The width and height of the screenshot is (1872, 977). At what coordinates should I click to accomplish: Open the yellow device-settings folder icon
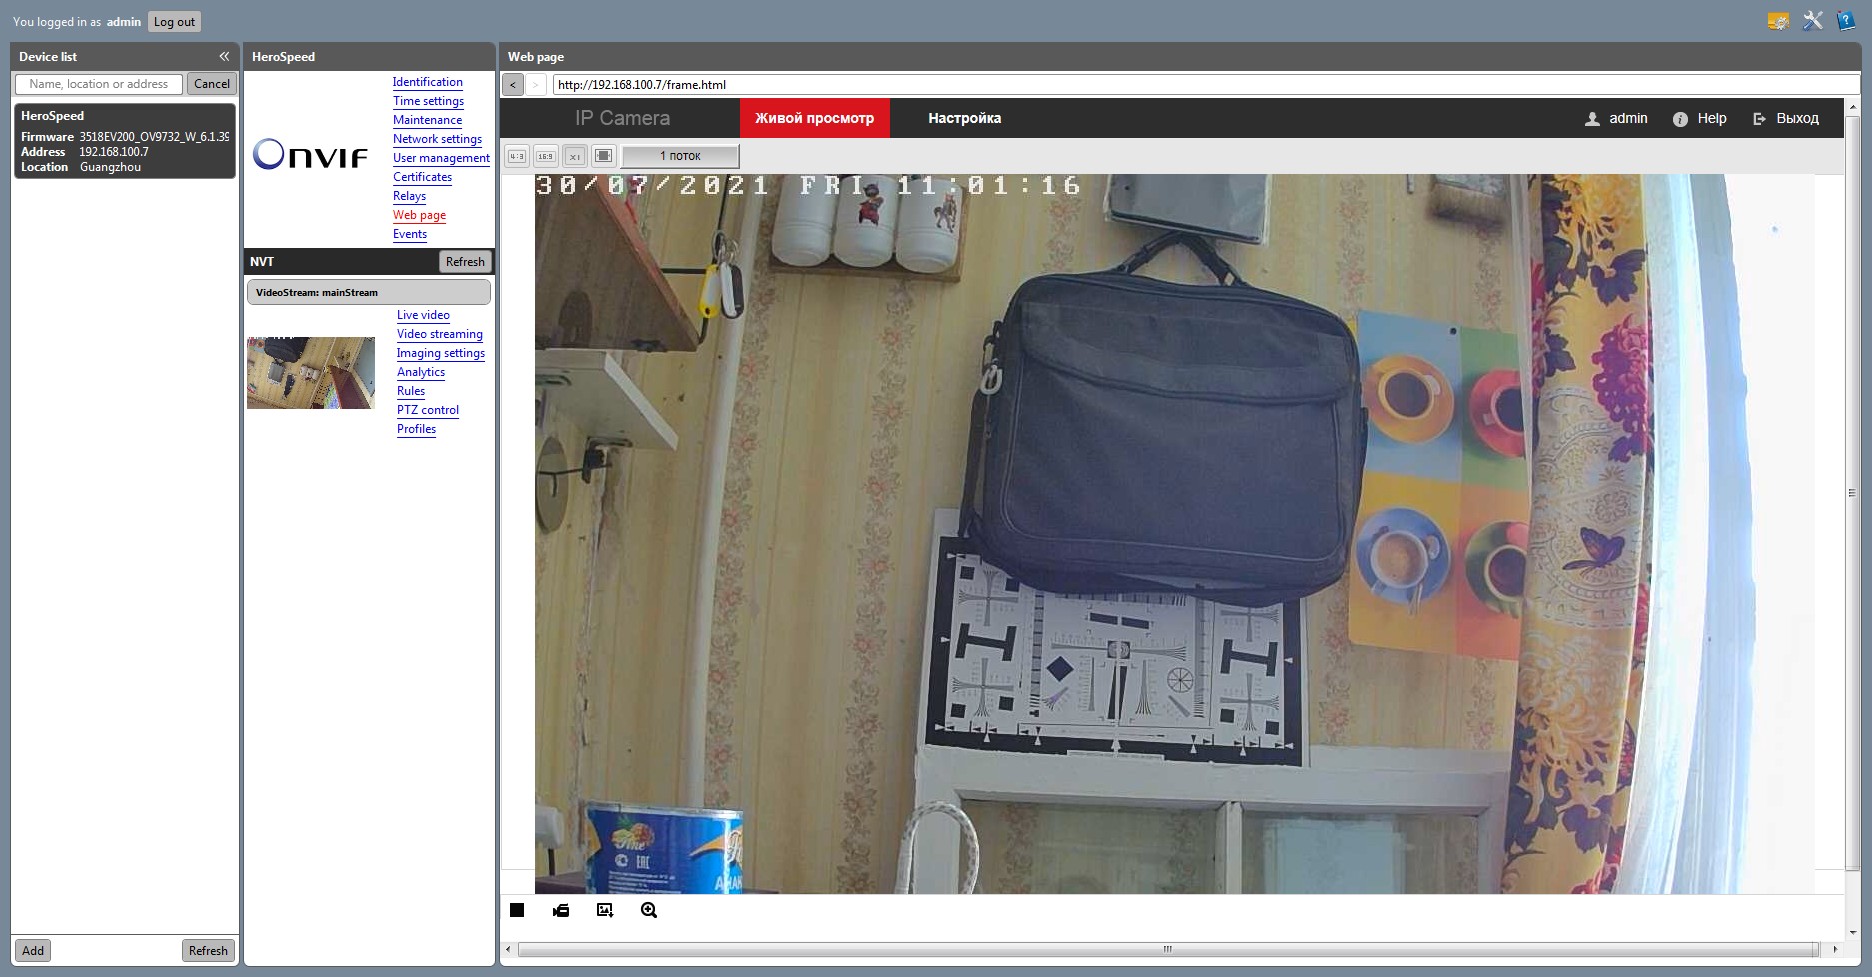coord(1778,21)
